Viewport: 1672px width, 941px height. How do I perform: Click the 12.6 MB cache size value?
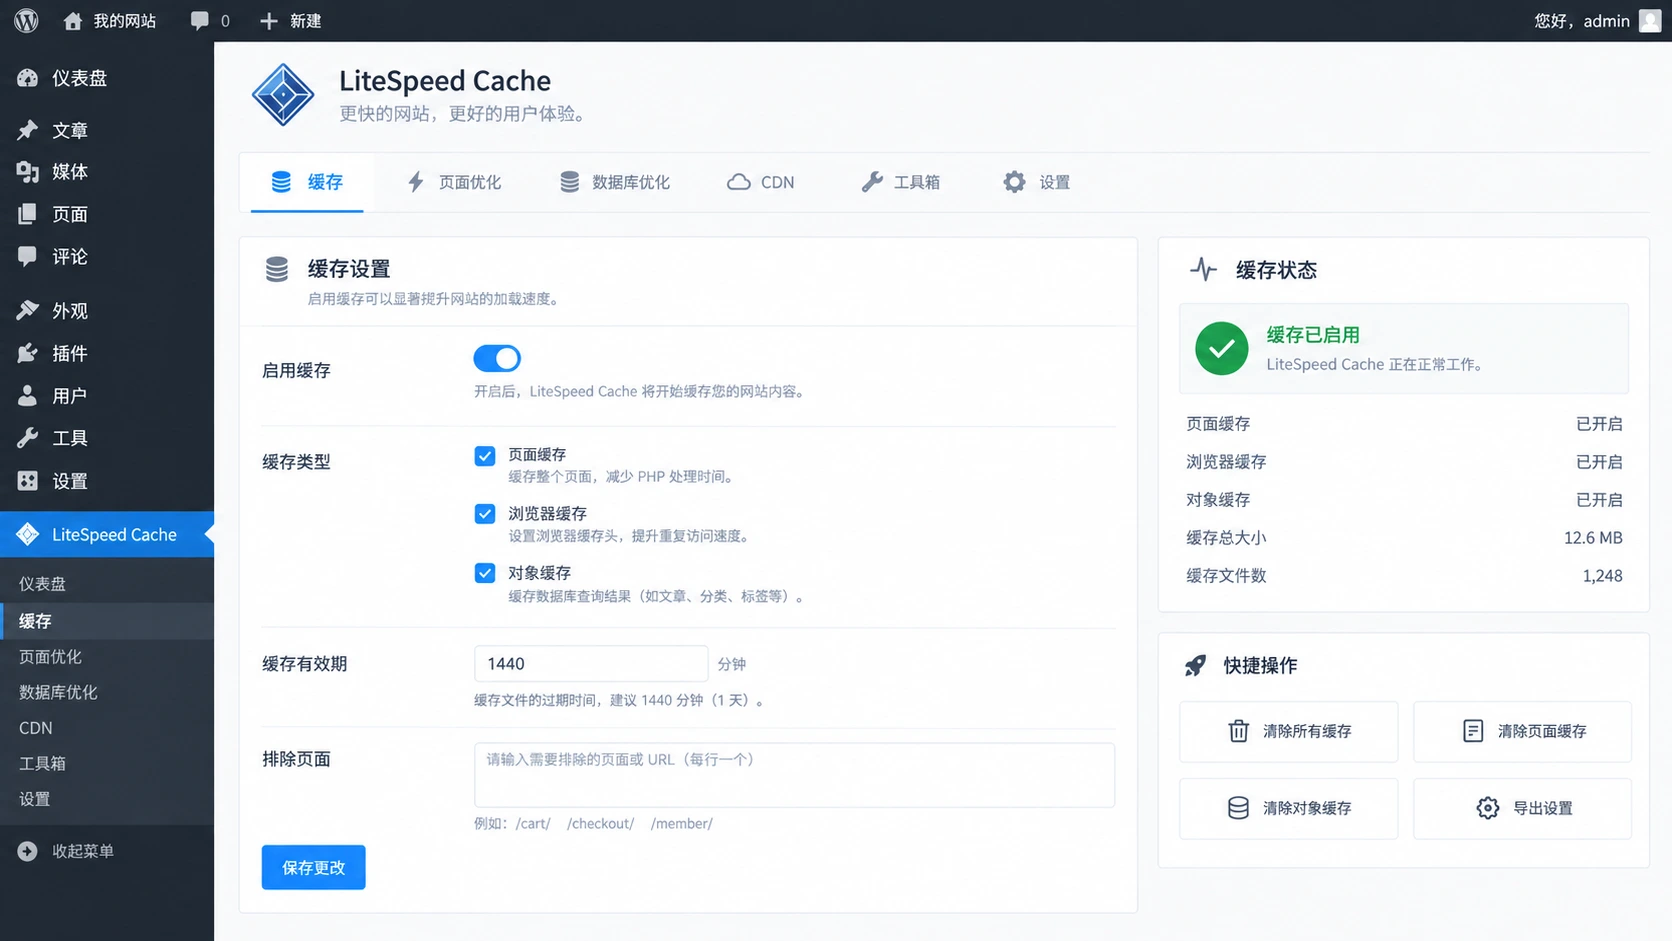(1593, 538)
